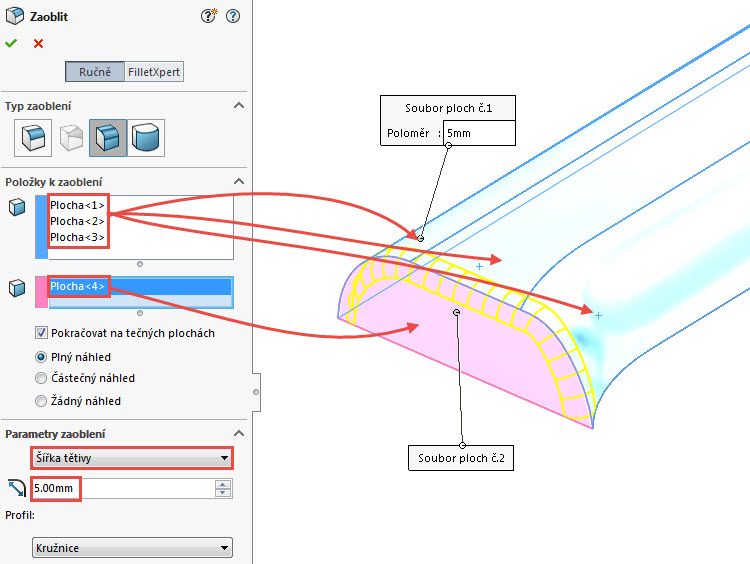Collapse the Parametry zaoblení section
The height and width of the screenshot is (564, 750).
(x=239, y=433)
